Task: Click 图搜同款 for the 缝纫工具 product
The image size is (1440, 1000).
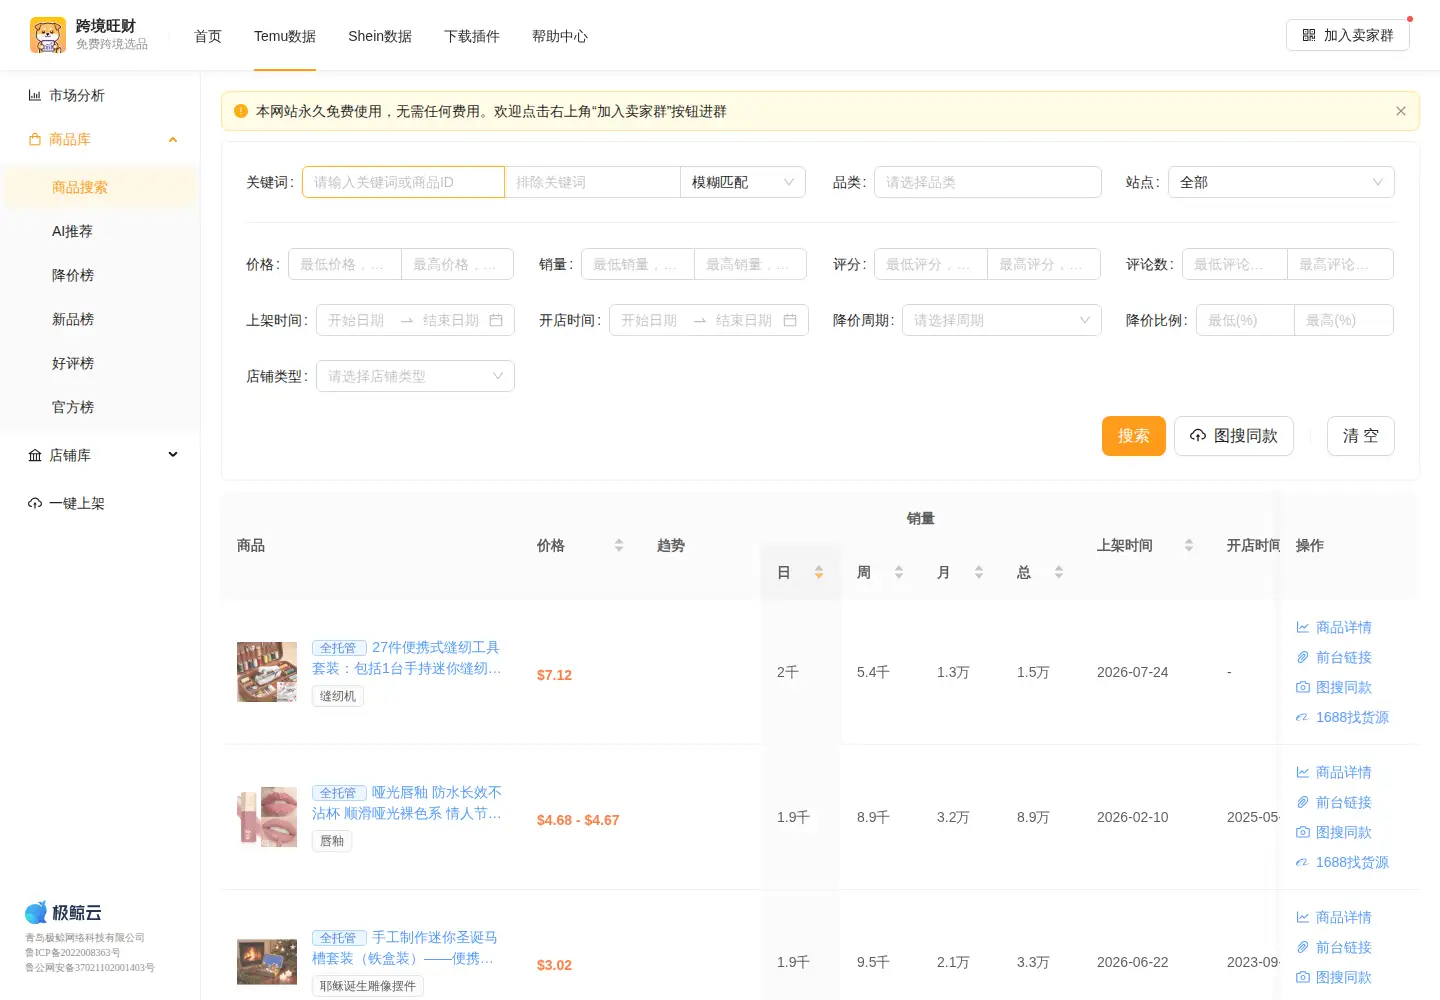Action: tap(1334, 687)
